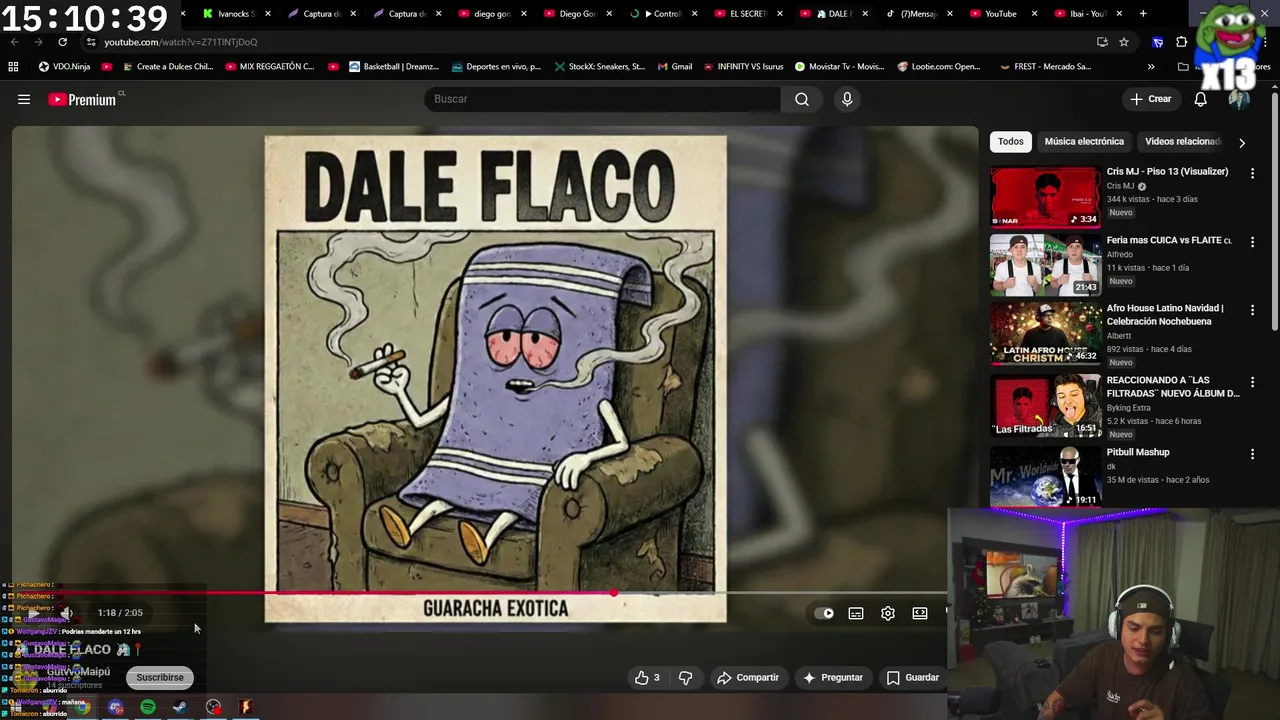Open Pitbull Mashup video title
The image size is (1280, 720).
tap(1138, 452)
